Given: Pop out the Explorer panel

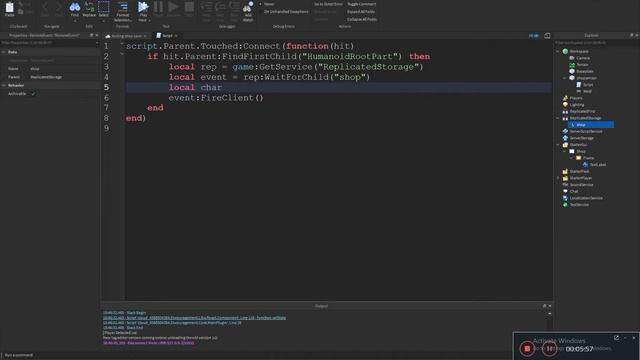Looking at the screenshot, I should coord(631,36).
